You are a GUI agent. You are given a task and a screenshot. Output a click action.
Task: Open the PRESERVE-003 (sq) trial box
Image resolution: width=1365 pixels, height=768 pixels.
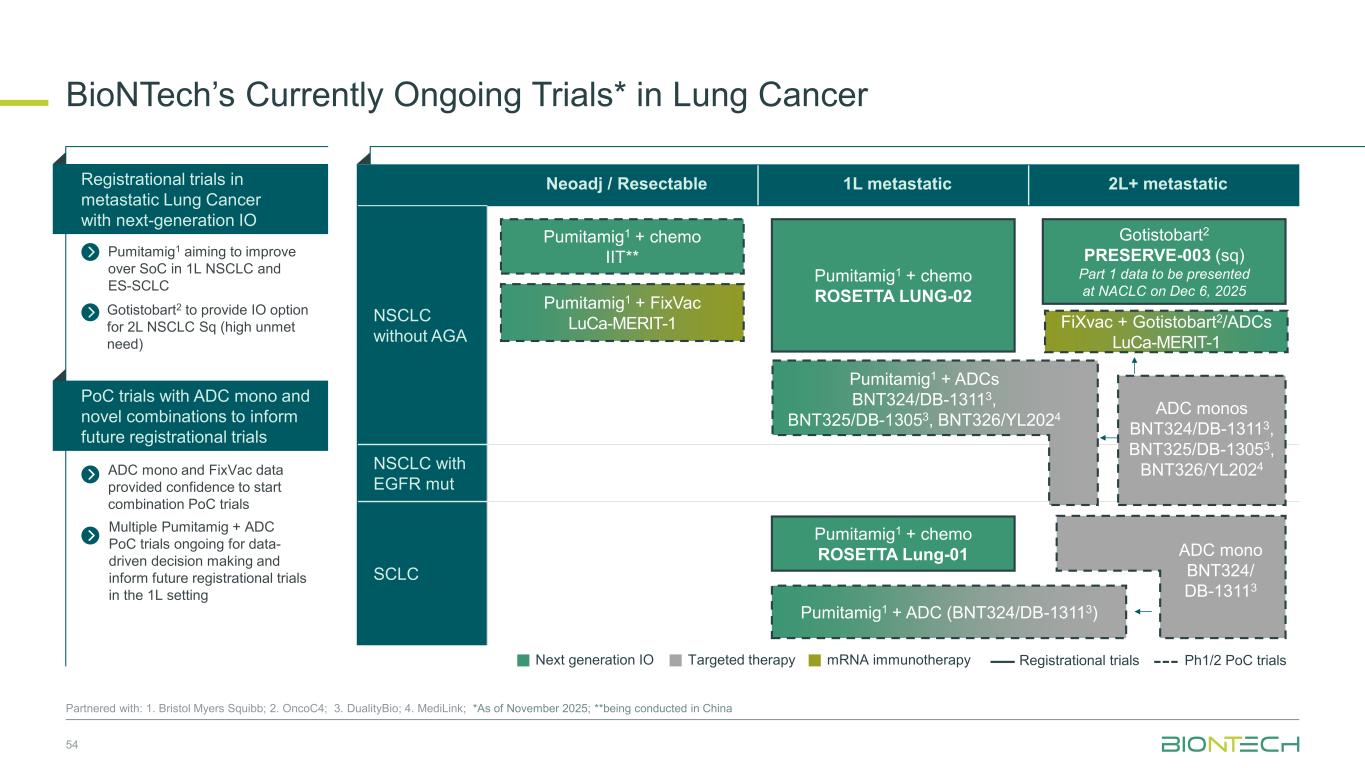[x=1164, y=261]
